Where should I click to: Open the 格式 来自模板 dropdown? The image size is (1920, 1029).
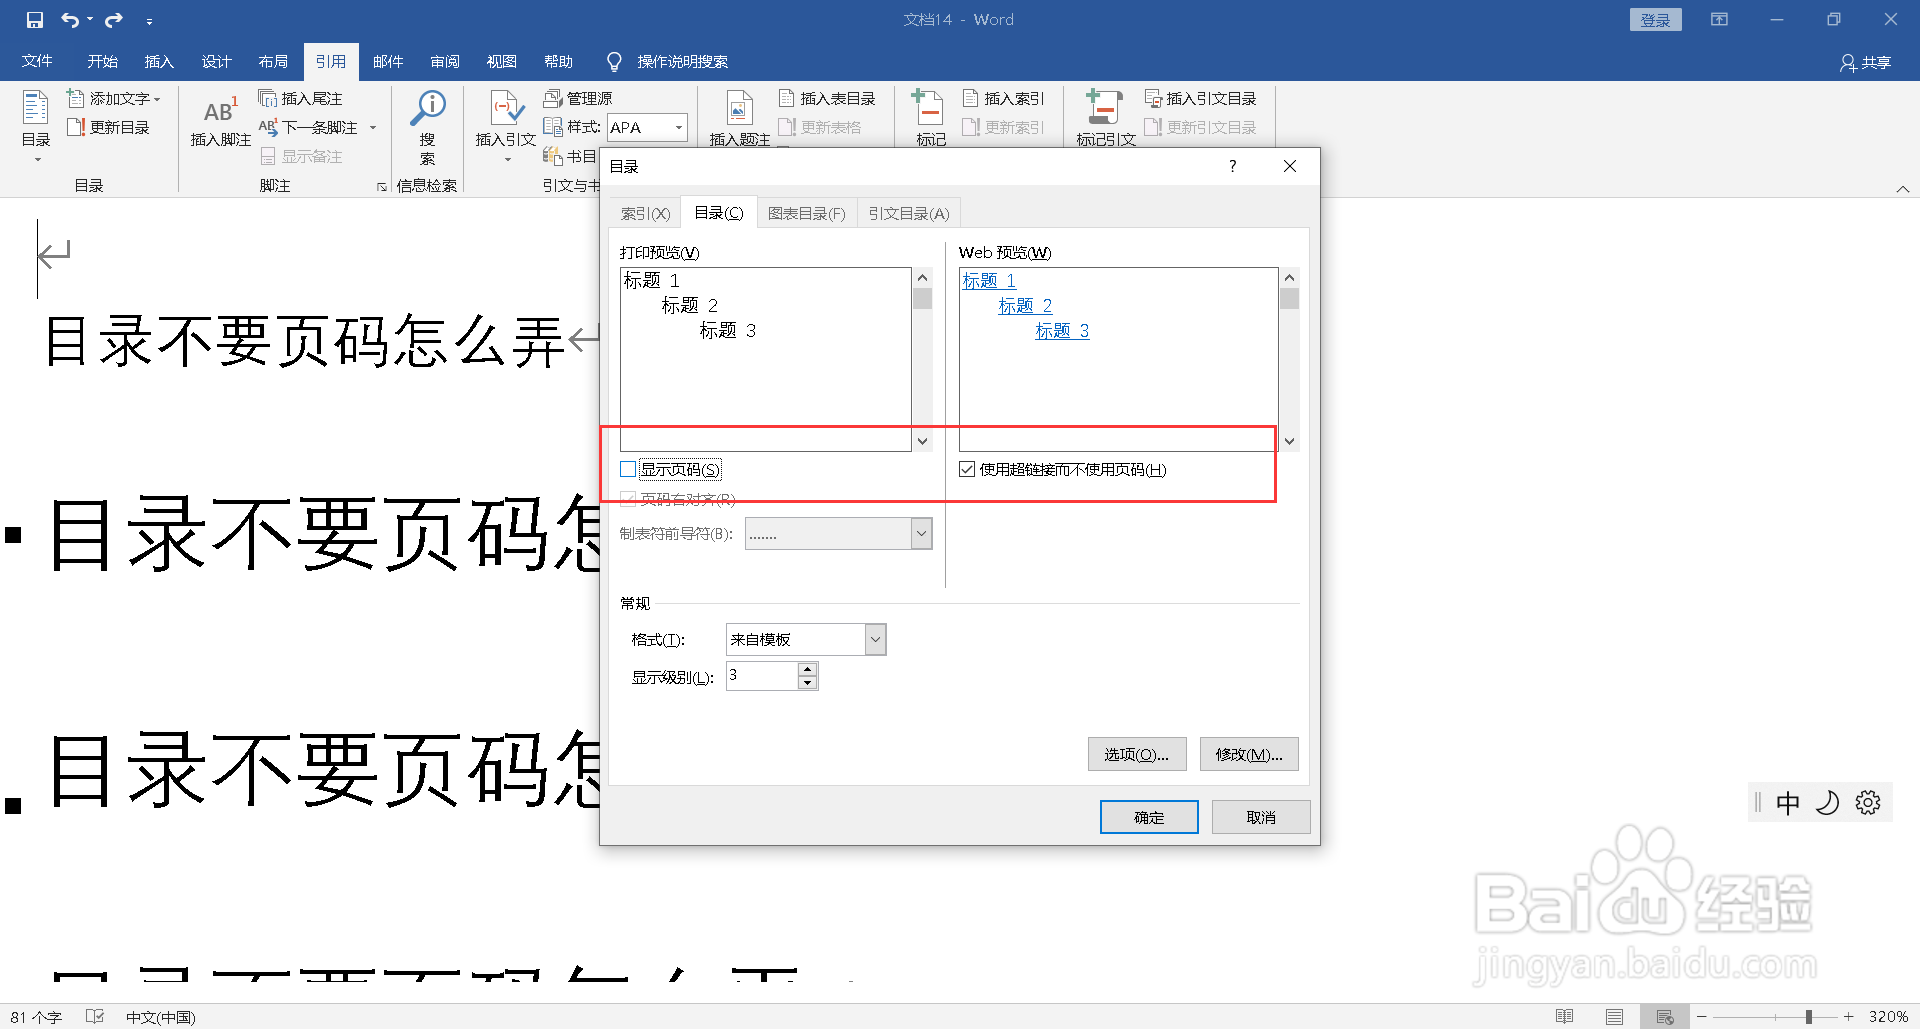pyautogui.click(x=875, y=639)
